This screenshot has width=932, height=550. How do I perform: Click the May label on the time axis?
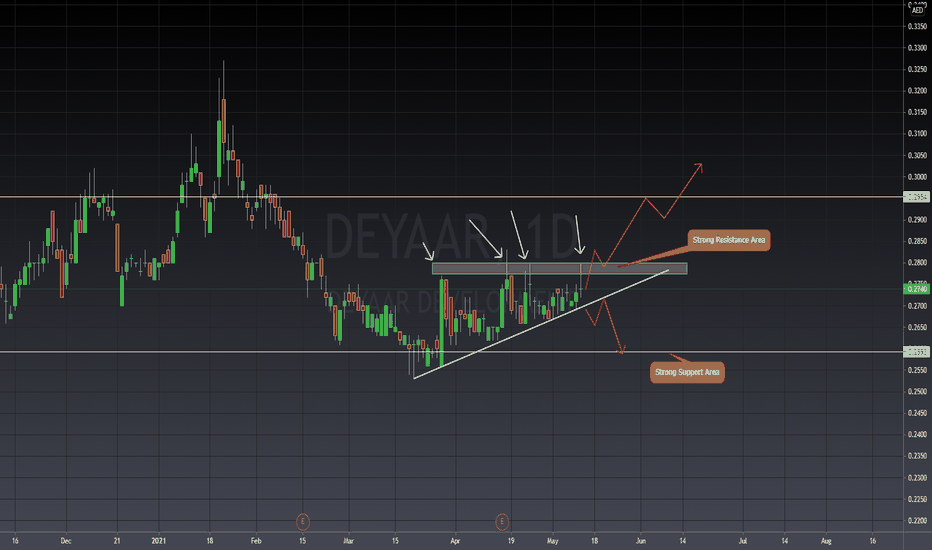(x=553, y=541)
